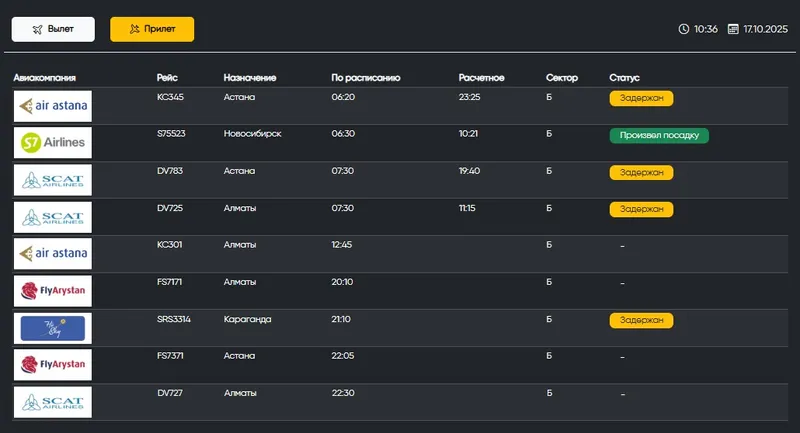Click the clock icon beside 10:36
This screenshot has height=433, width=800.
click(684, 29)
